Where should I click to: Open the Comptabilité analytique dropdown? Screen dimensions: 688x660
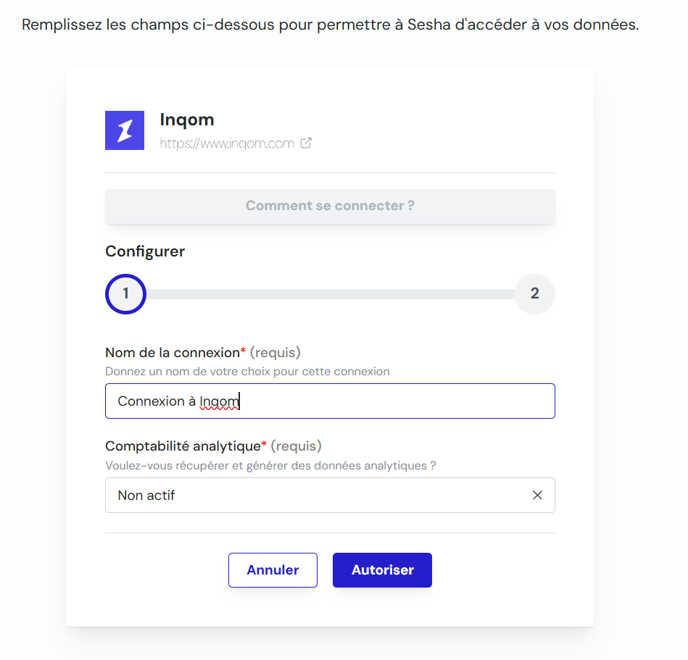coord(330,495)
